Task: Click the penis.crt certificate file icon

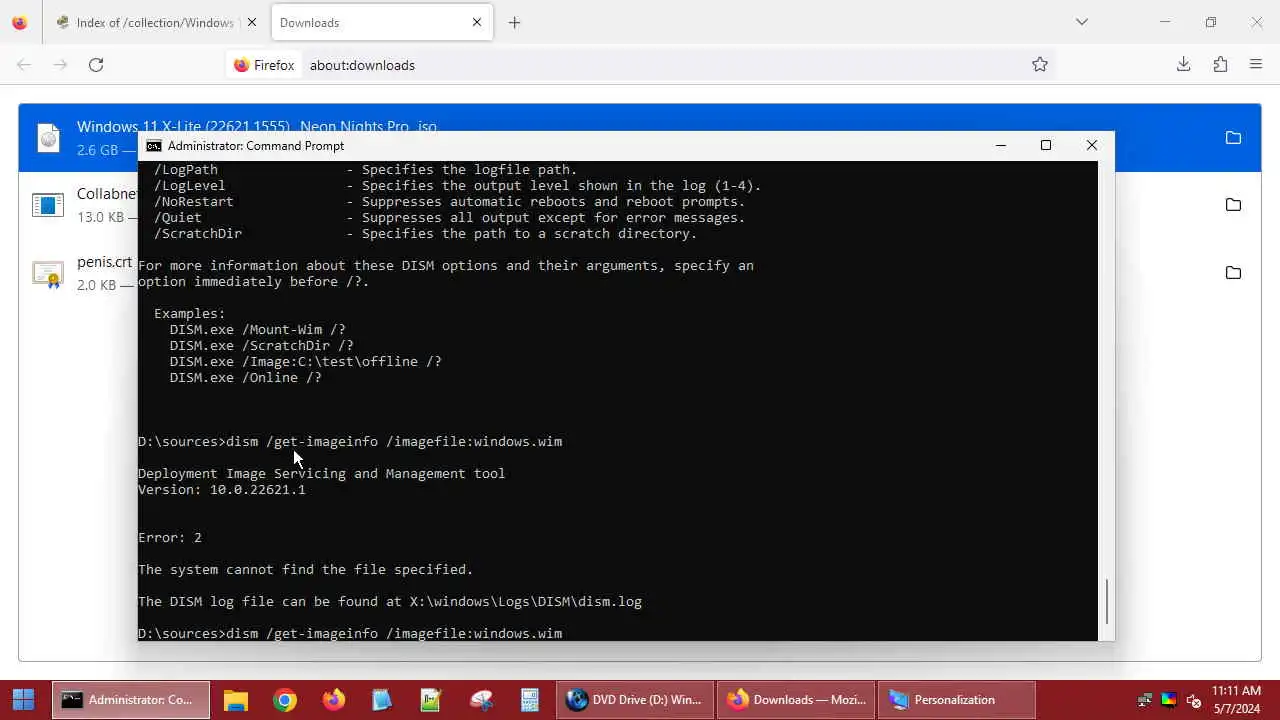Action: pyautogui.click(x=48, y=273)
